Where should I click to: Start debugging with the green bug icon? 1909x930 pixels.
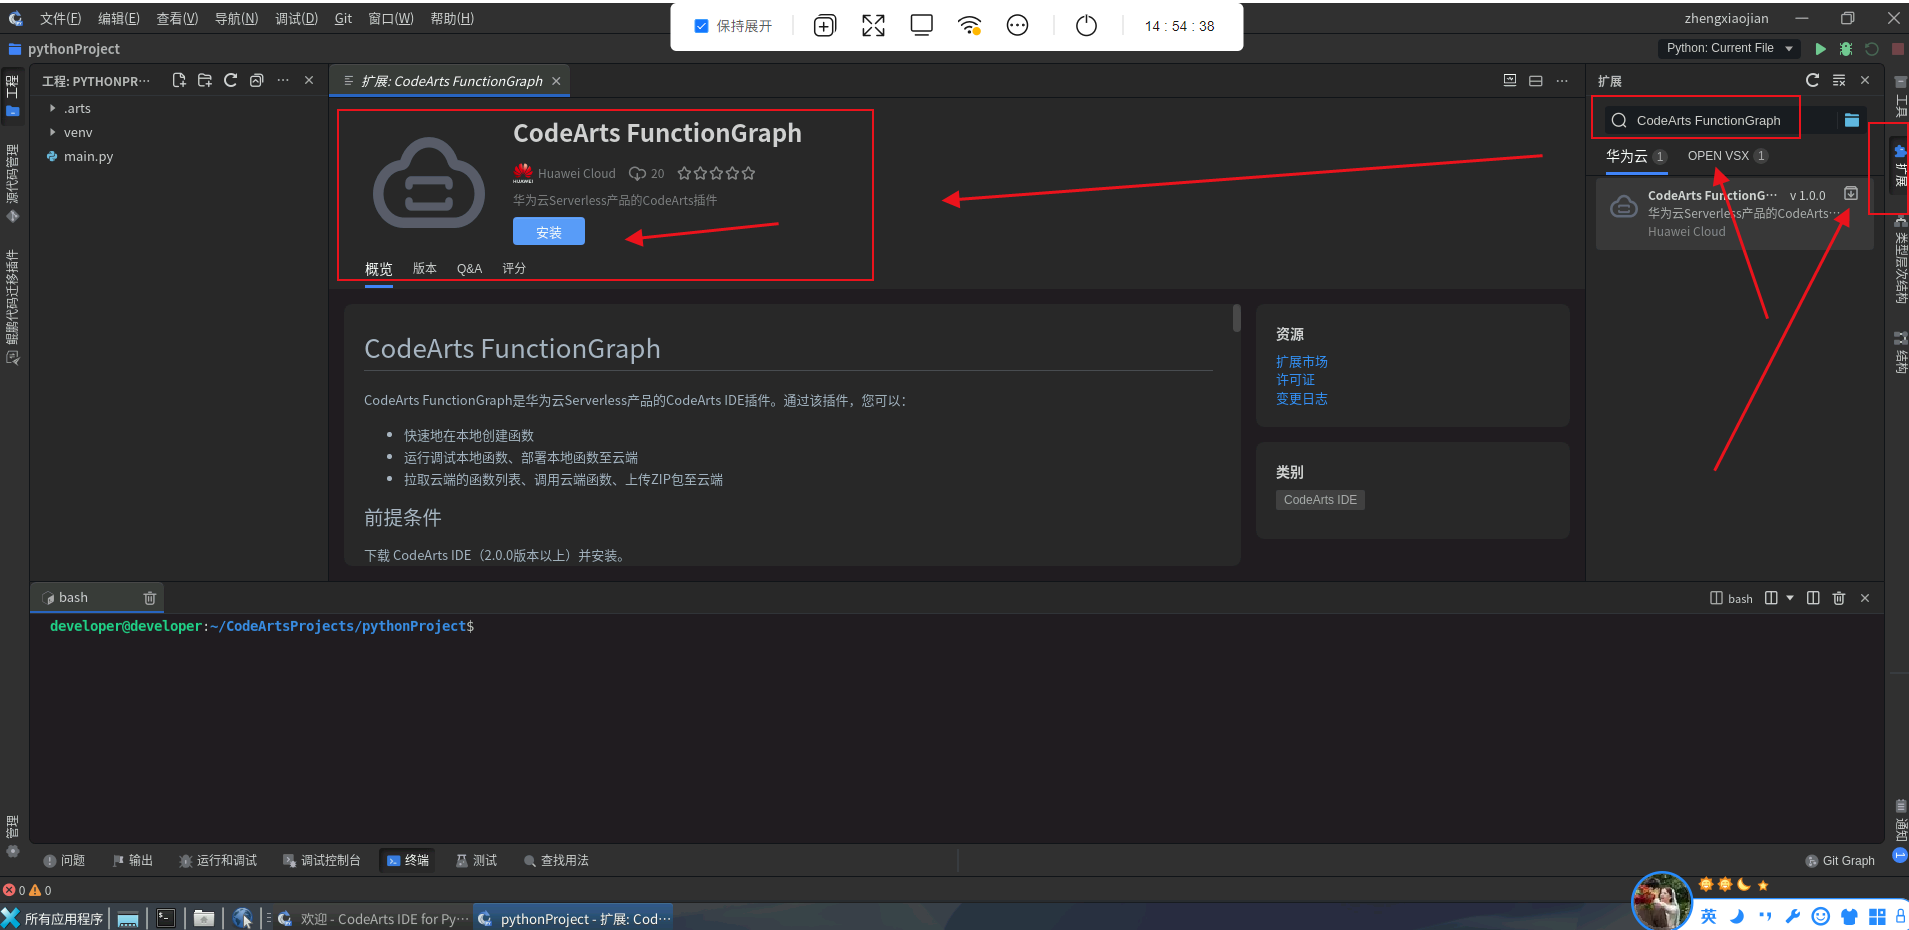point(1846,48)
